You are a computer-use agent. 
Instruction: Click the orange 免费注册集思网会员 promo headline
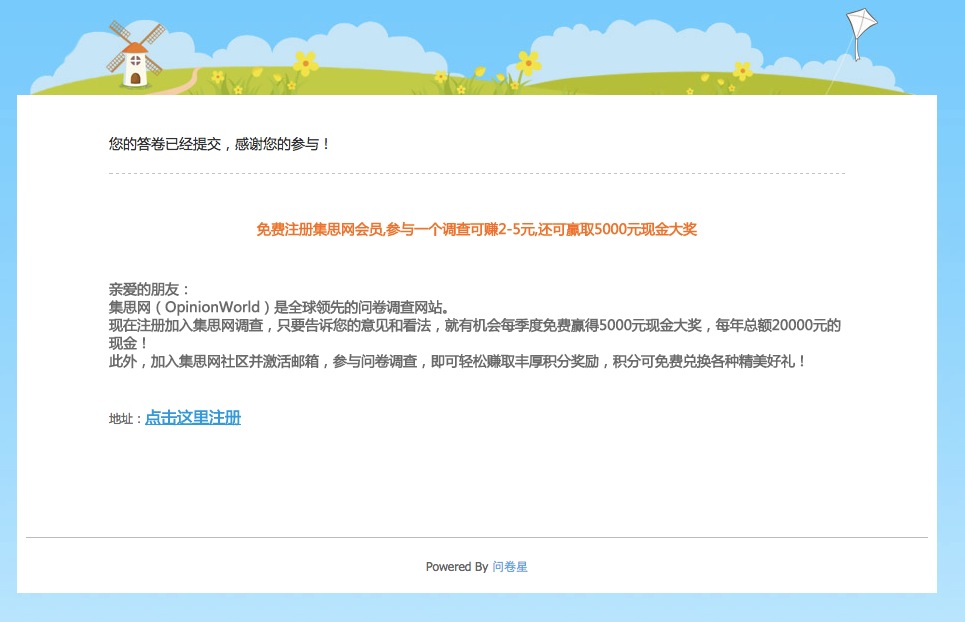coord(476,229)
